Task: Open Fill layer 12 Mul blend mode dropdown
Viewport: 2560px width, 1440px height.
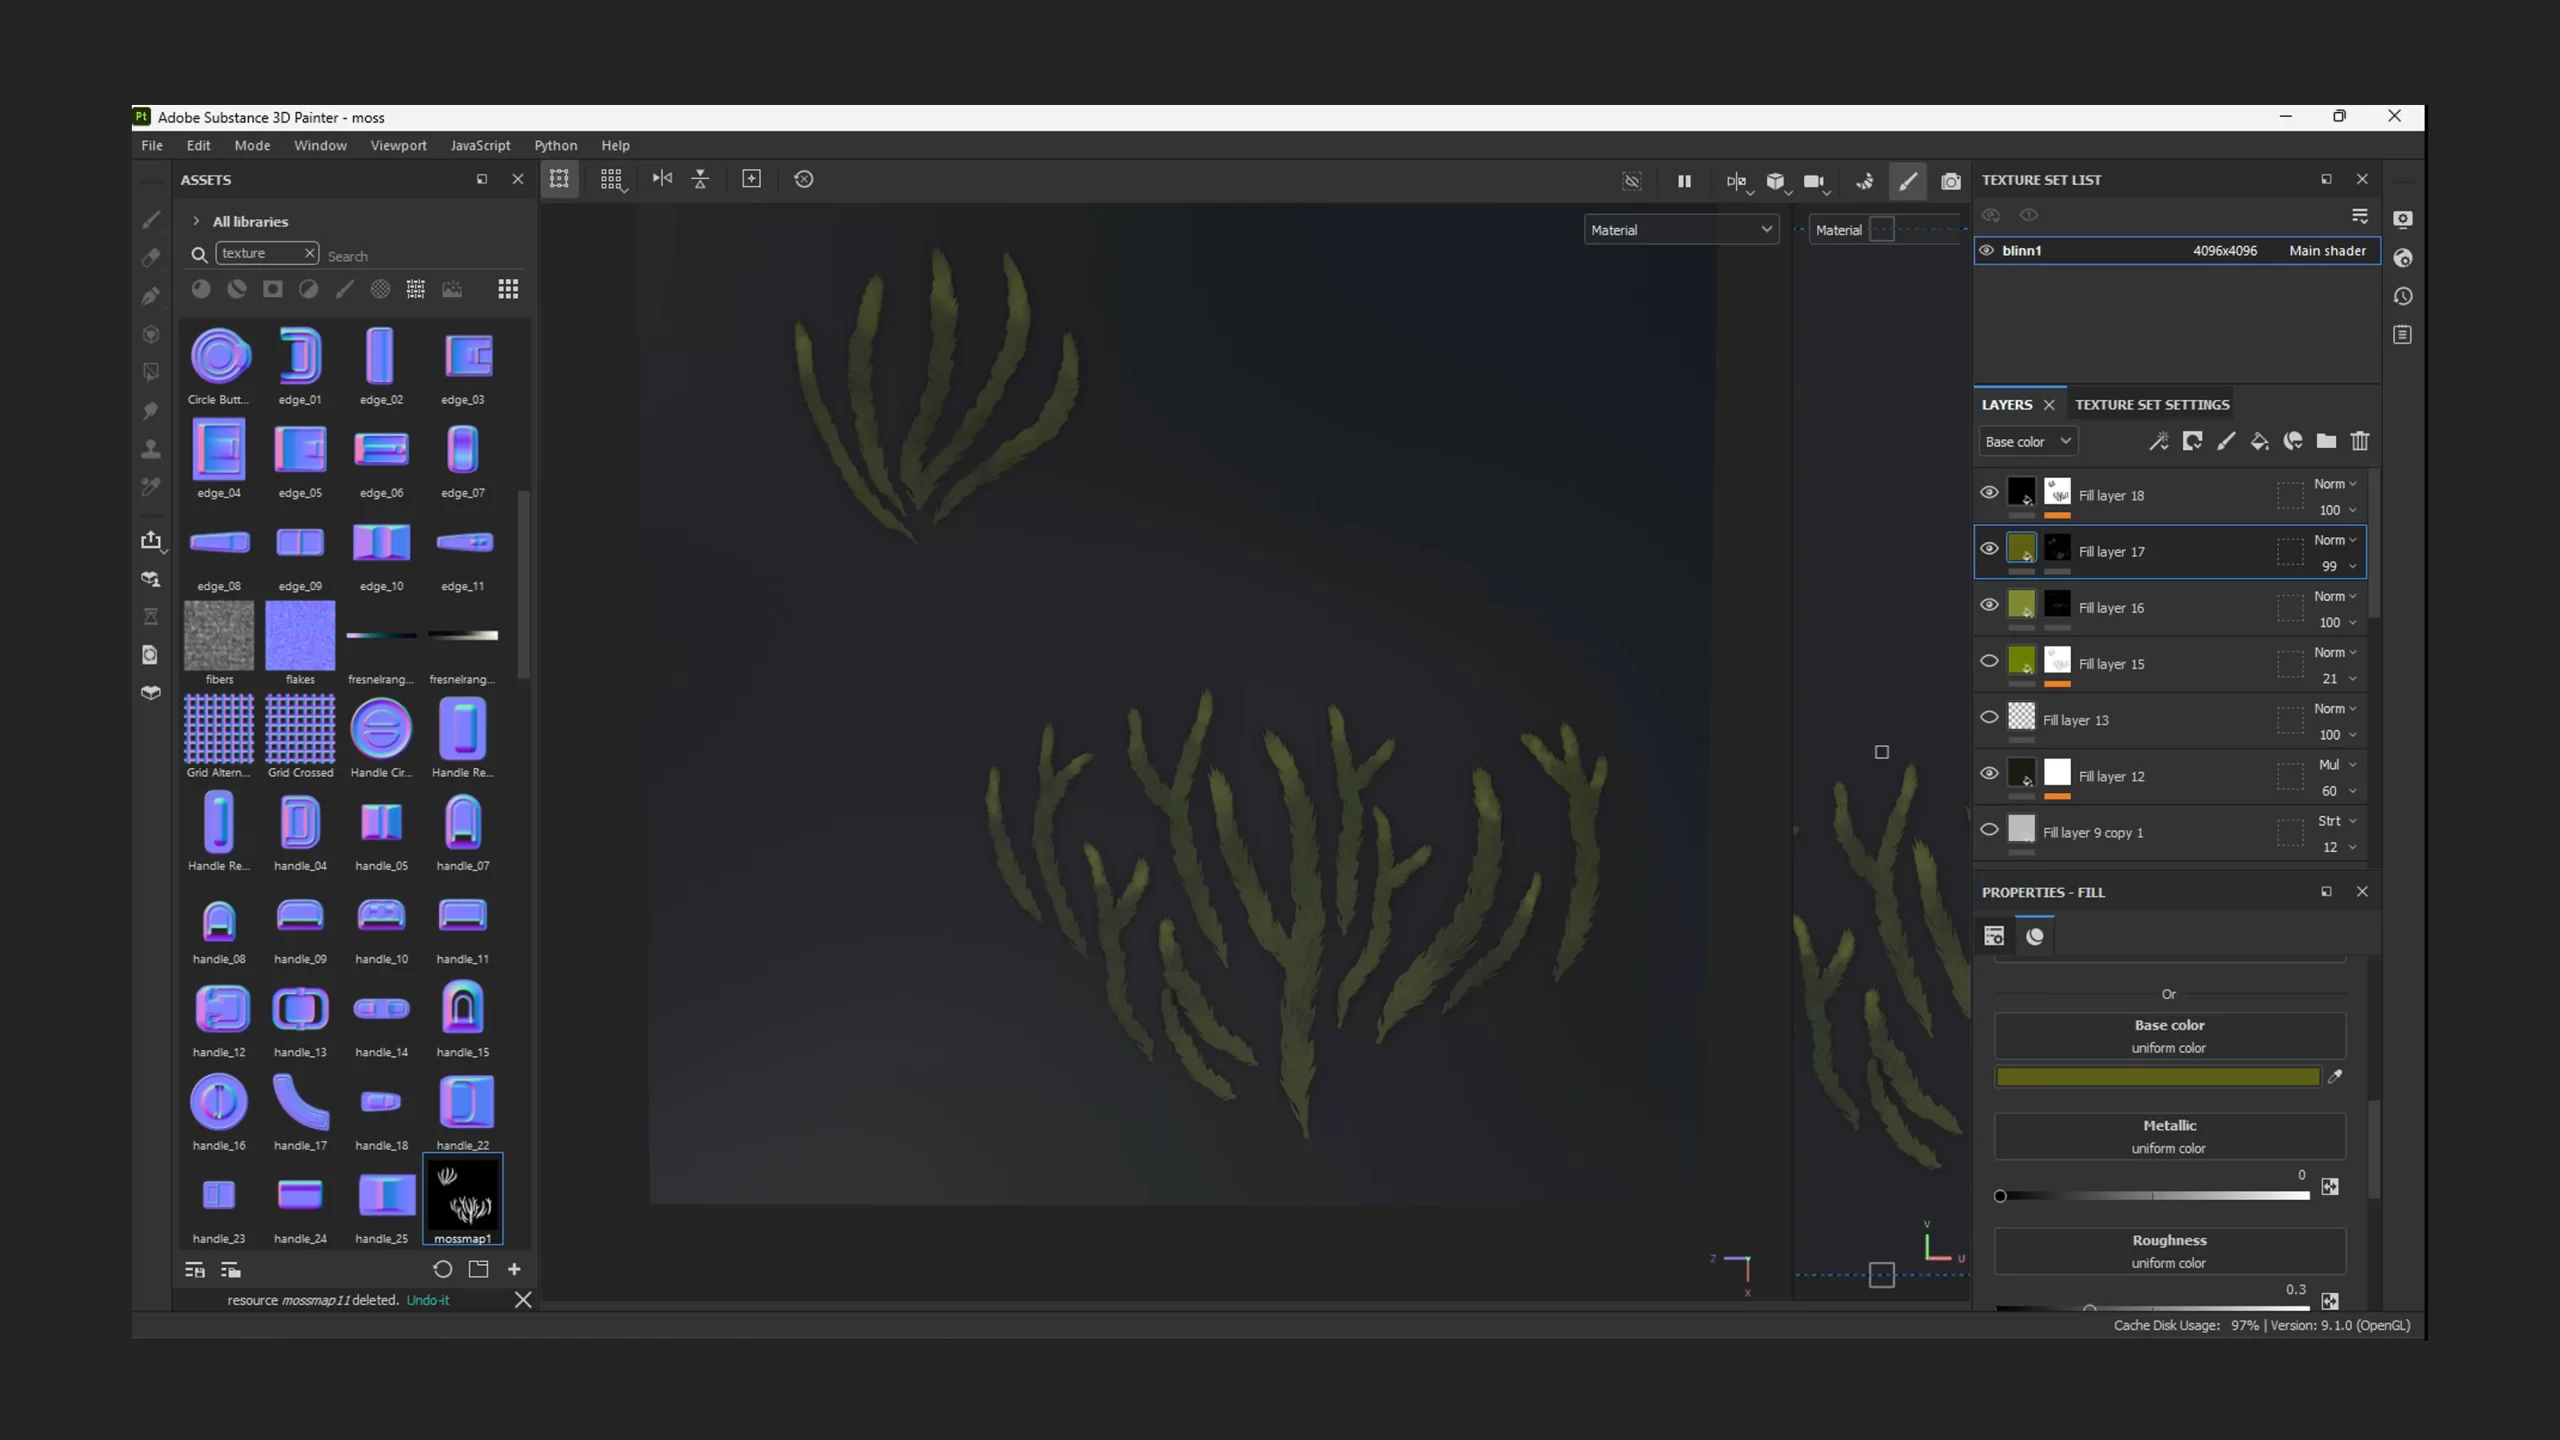Action: coord(2335,765)
